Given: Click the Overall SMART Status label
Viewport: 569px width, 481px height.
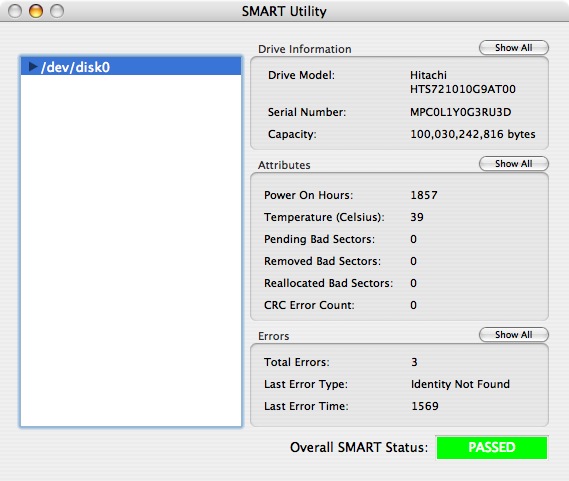Looking at the screenshot, I should coord(359,448).
